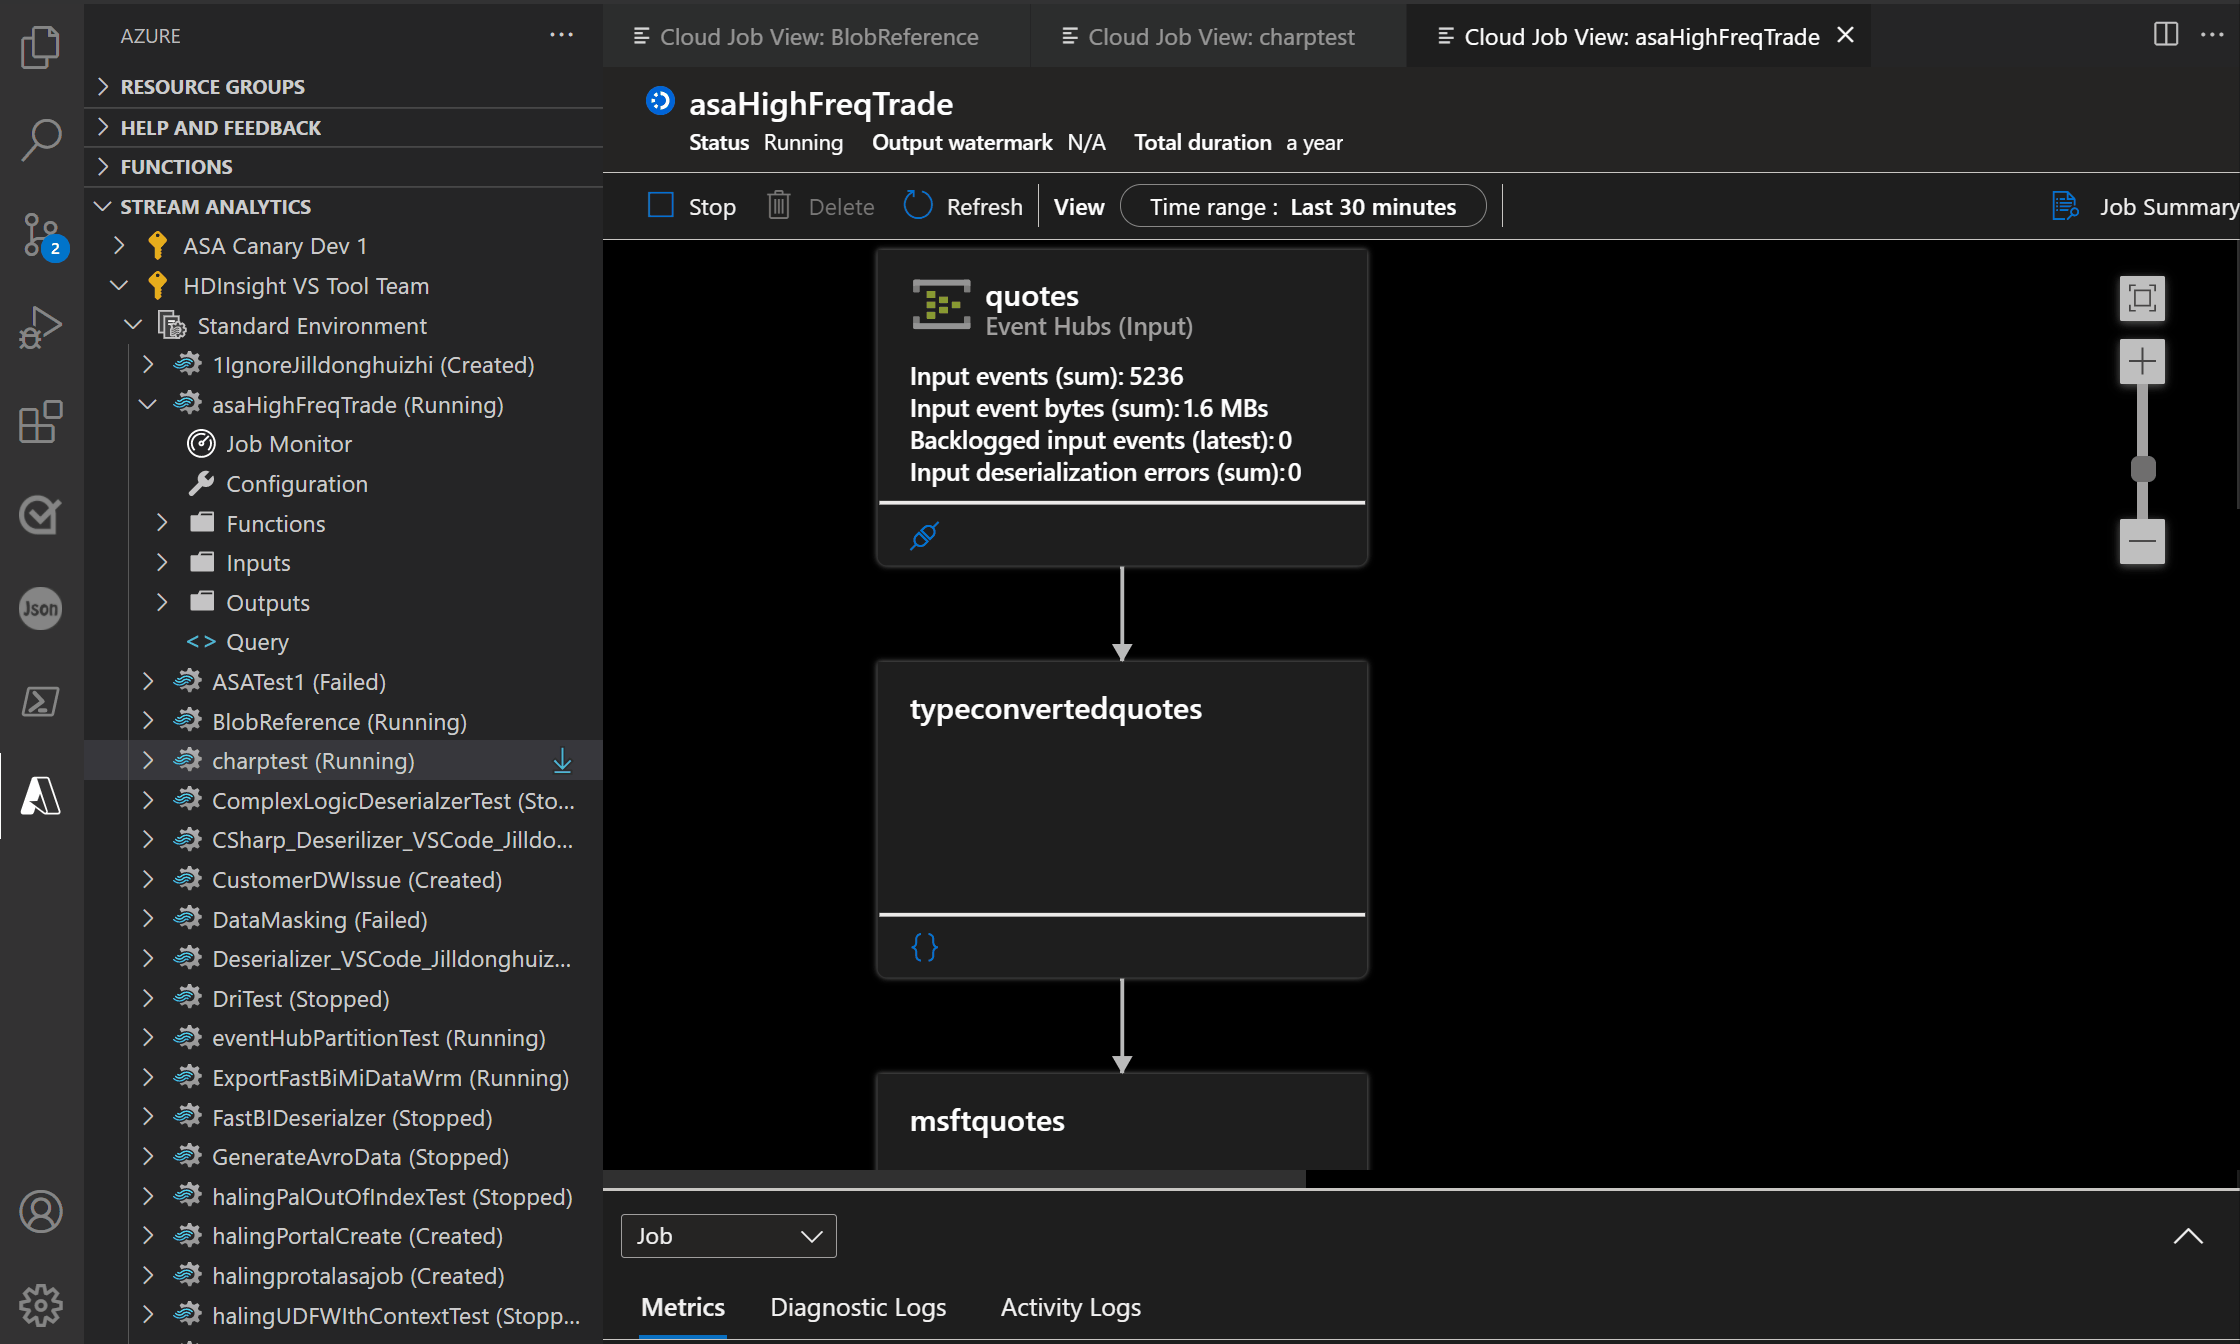Collapse the asaHighFreqTrade job node
2240x1344 pixels.
148,404
